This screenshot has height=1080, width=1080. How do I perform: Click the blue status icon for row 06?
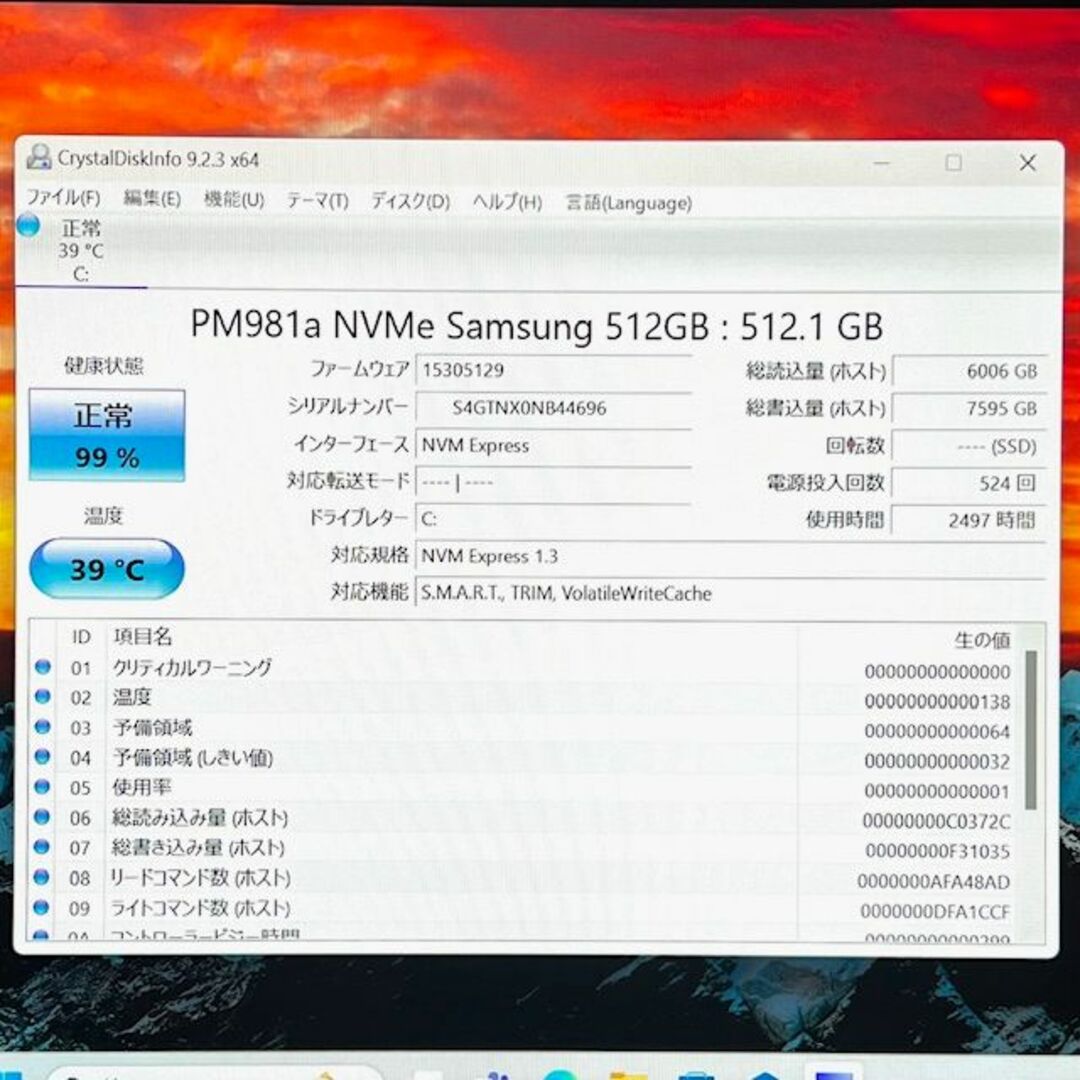point(42,816)
